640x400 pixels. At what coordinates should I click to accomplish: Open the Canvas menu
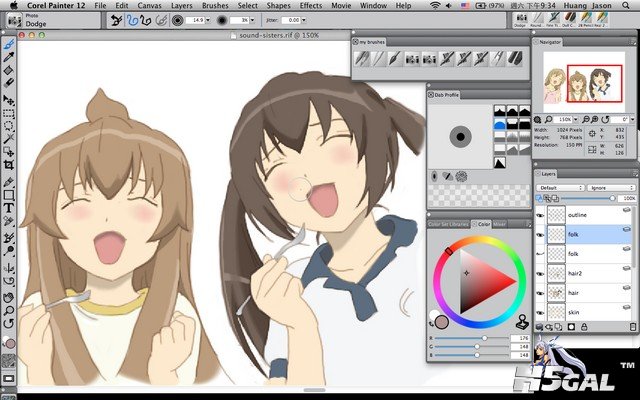coord(149,6)
